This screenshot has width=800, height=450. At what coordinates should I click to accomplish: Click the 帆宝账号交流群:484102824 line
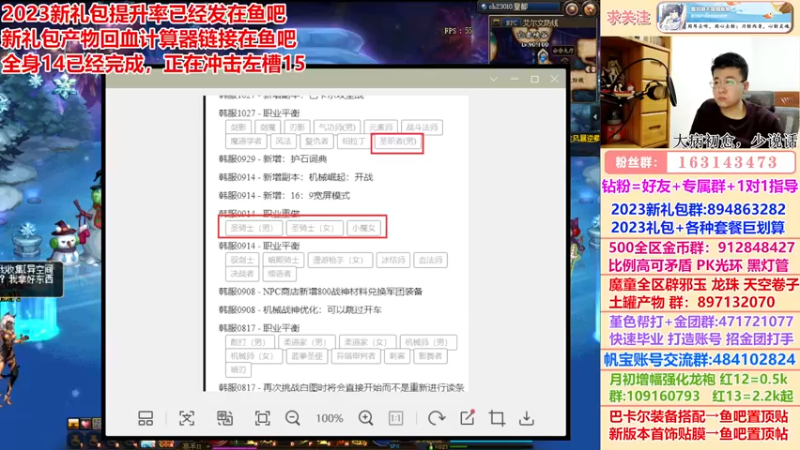tap(699, 360)
